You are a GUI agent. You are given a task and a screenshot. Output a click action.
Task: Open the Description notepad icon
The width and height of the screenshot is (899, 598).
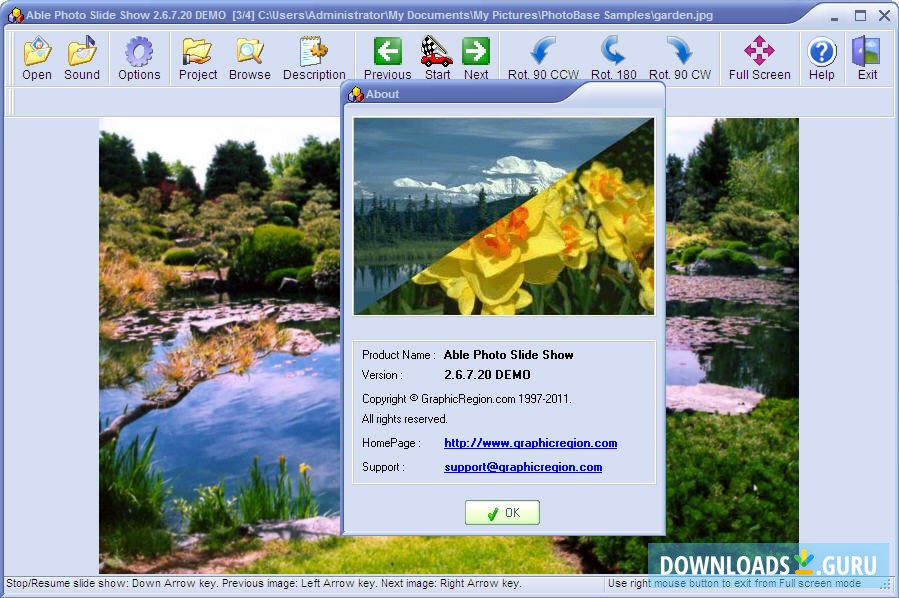coord(314,58)
